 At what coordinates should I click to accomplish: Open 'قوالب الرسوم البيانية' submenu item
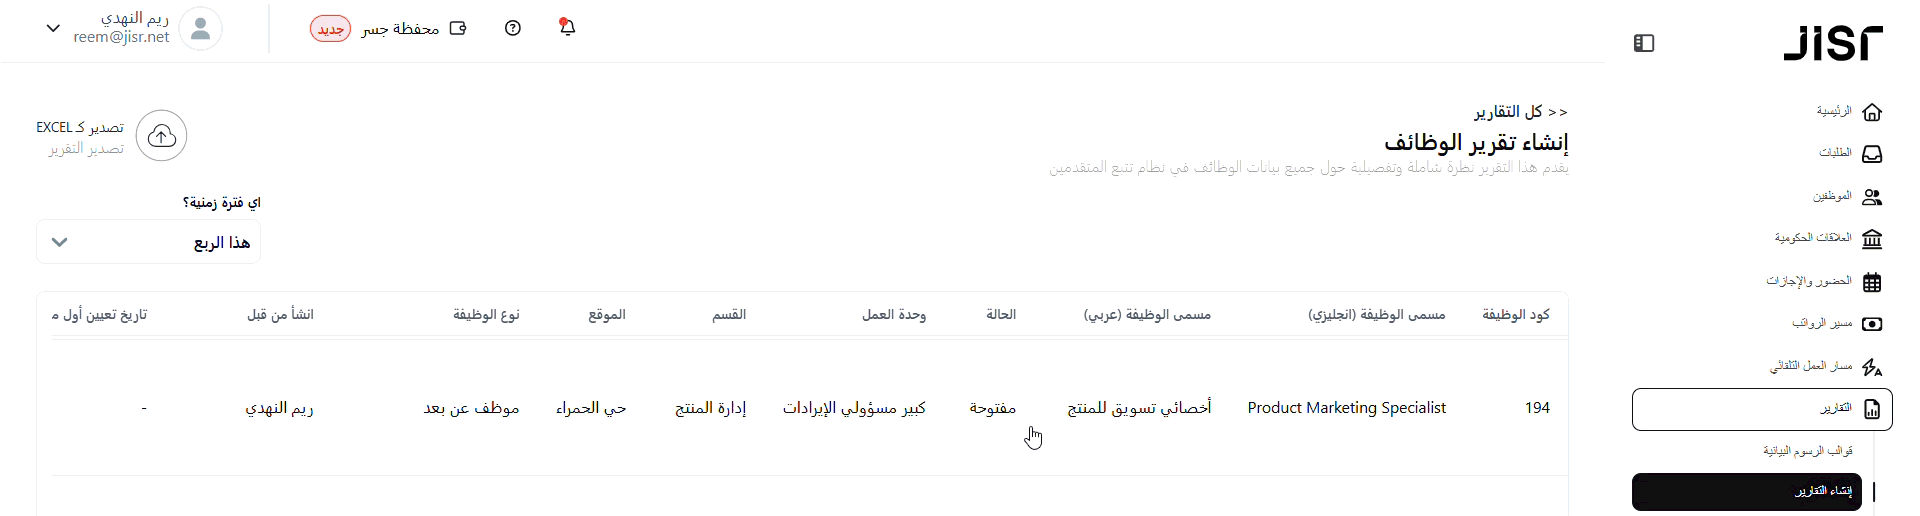(x=1808, y=451)
